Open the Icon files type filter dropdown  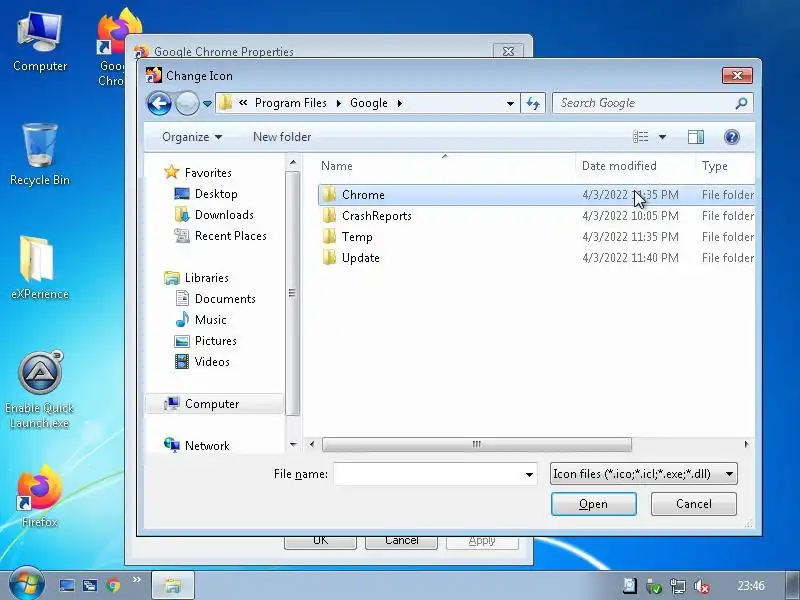pos(644,474)
